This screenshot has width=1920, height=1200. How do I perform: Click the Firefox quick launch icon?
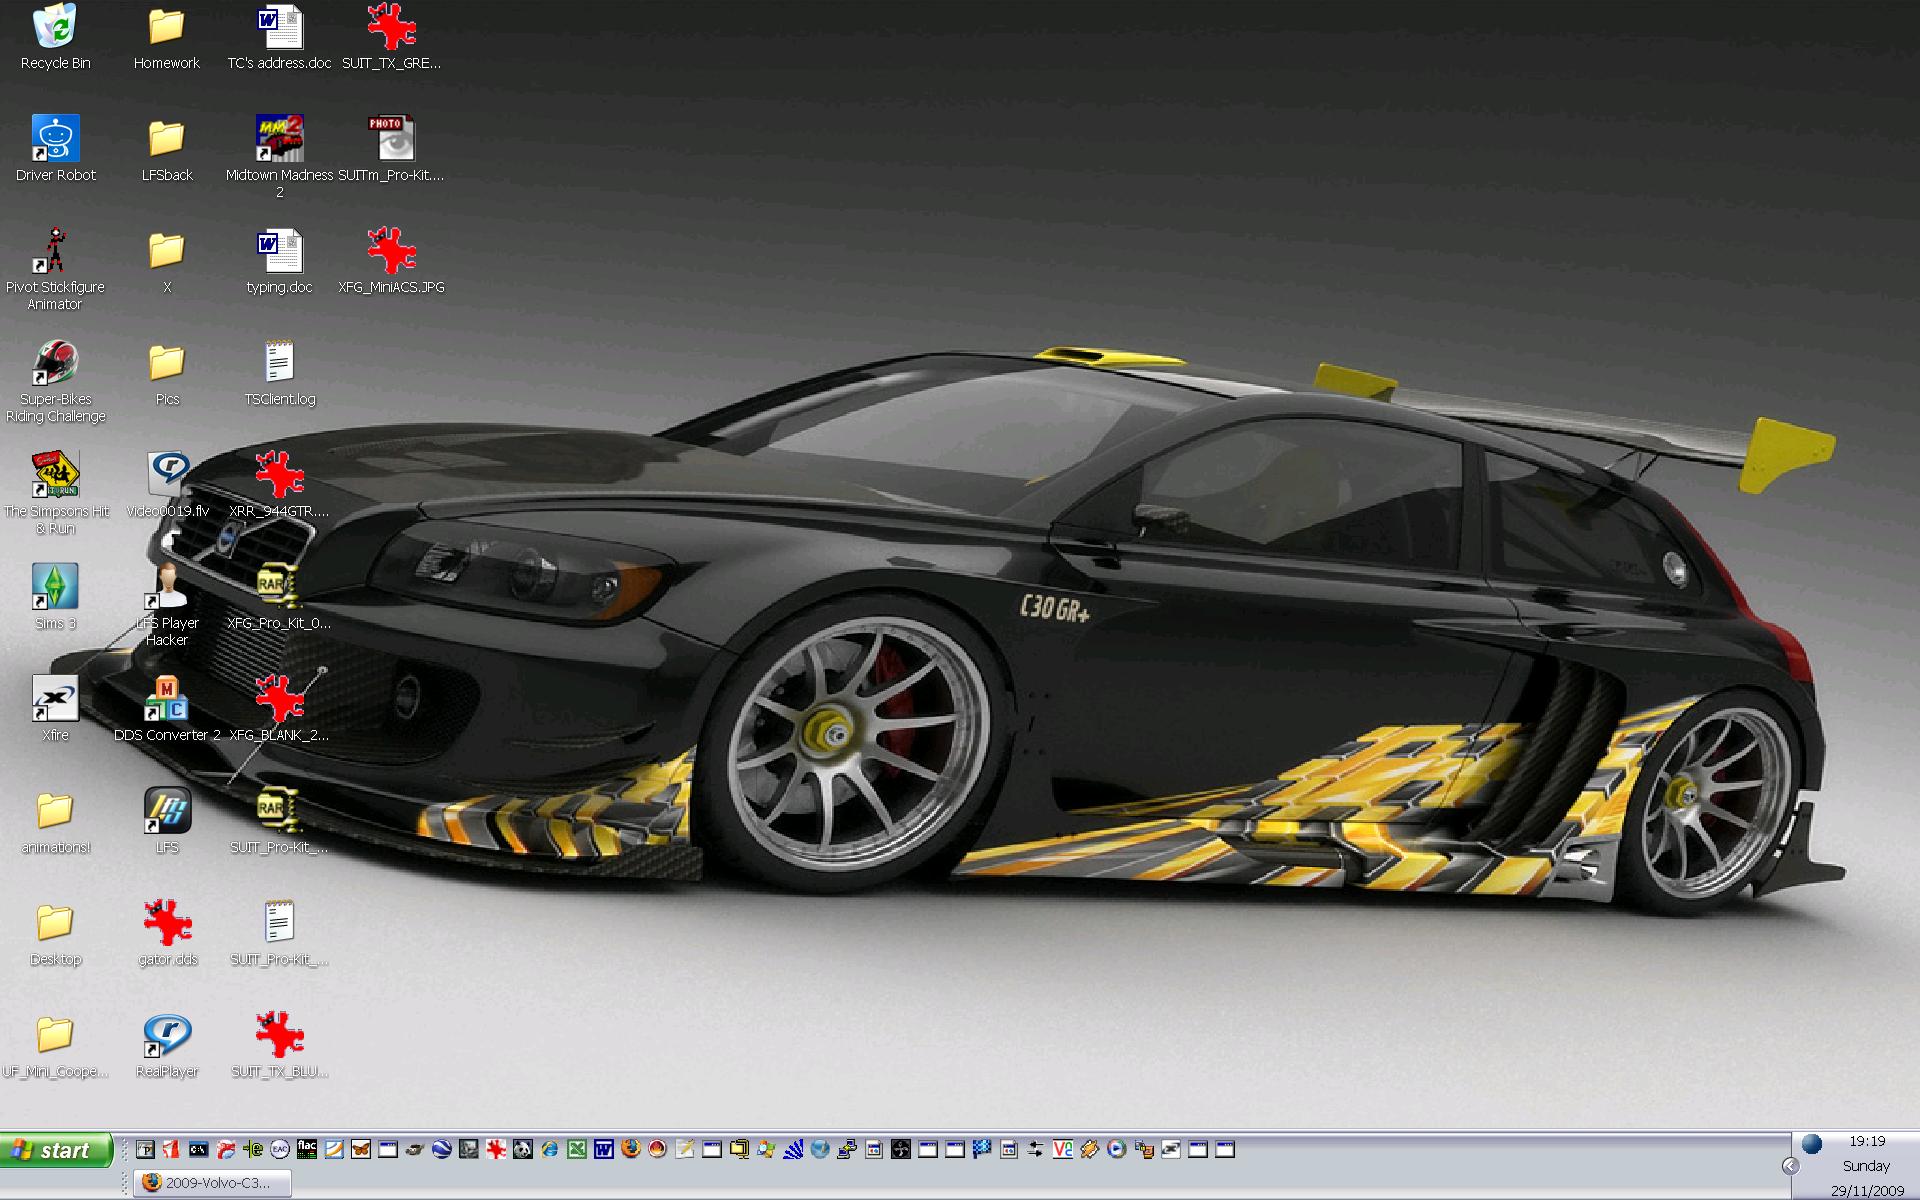point(630,1149)
